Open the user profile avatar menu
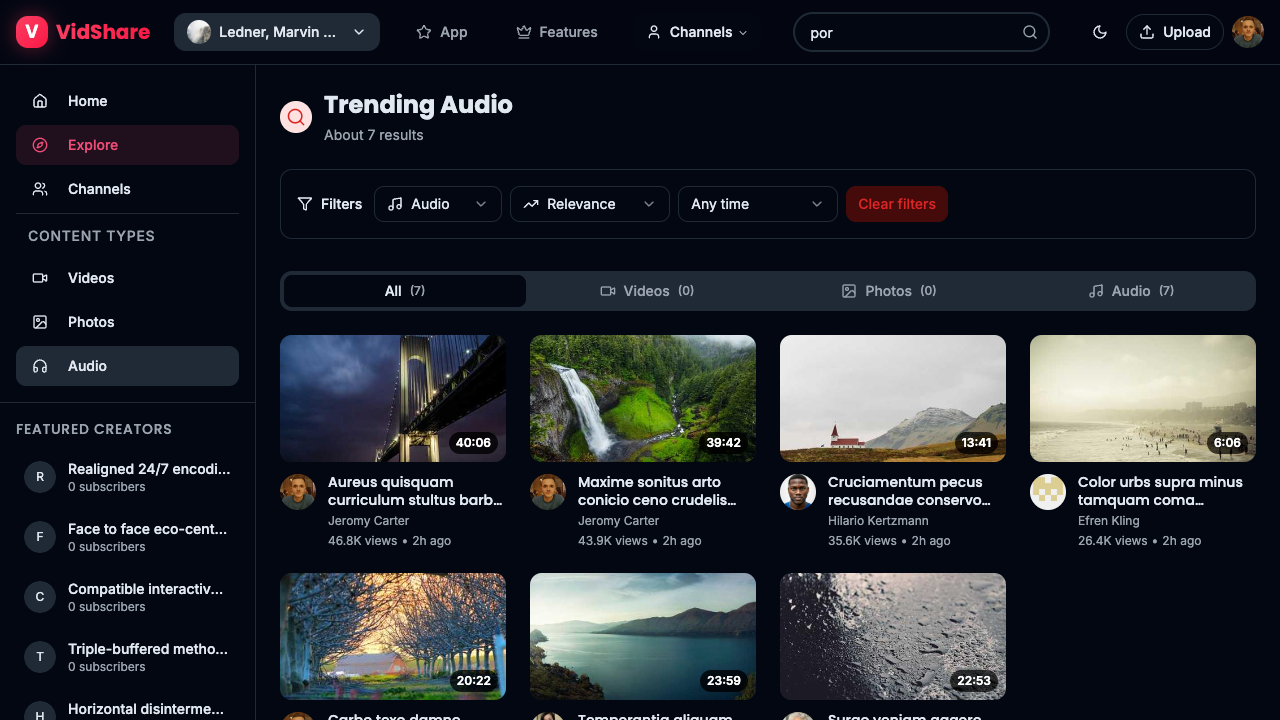This screenshot has width=1280, height=720. coord(1248,32)
